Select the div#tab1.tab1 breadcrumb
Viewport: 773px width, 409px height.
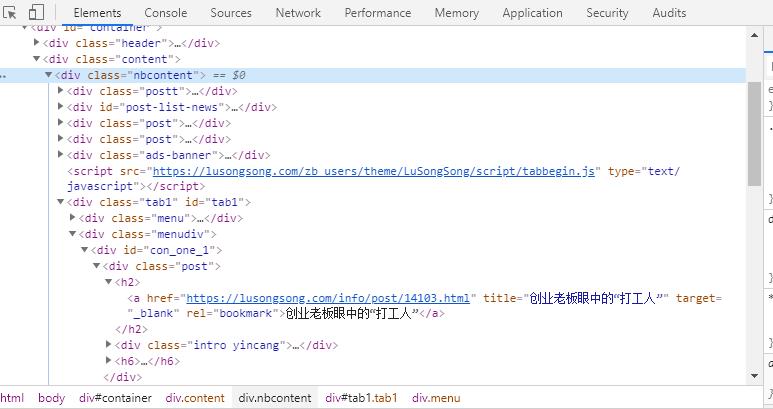[x=361, y=398]
